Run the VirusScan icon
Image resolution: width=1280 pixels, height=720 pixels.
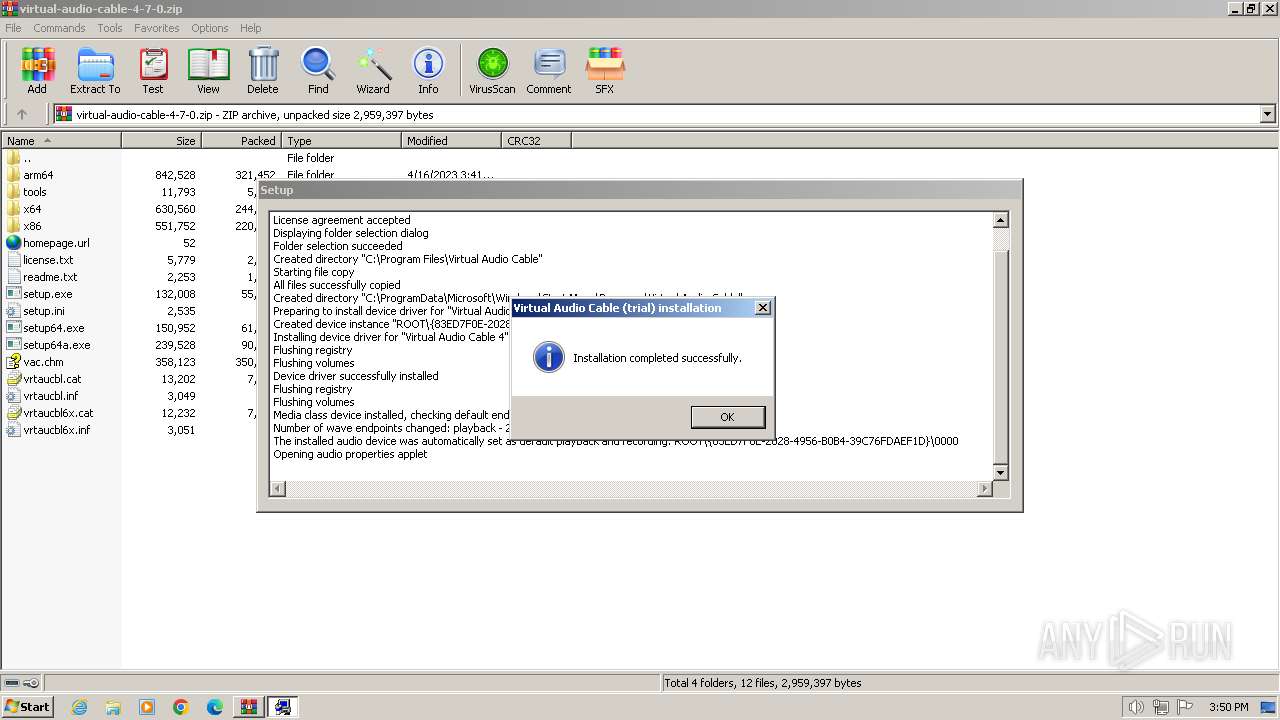coord(492,70)
